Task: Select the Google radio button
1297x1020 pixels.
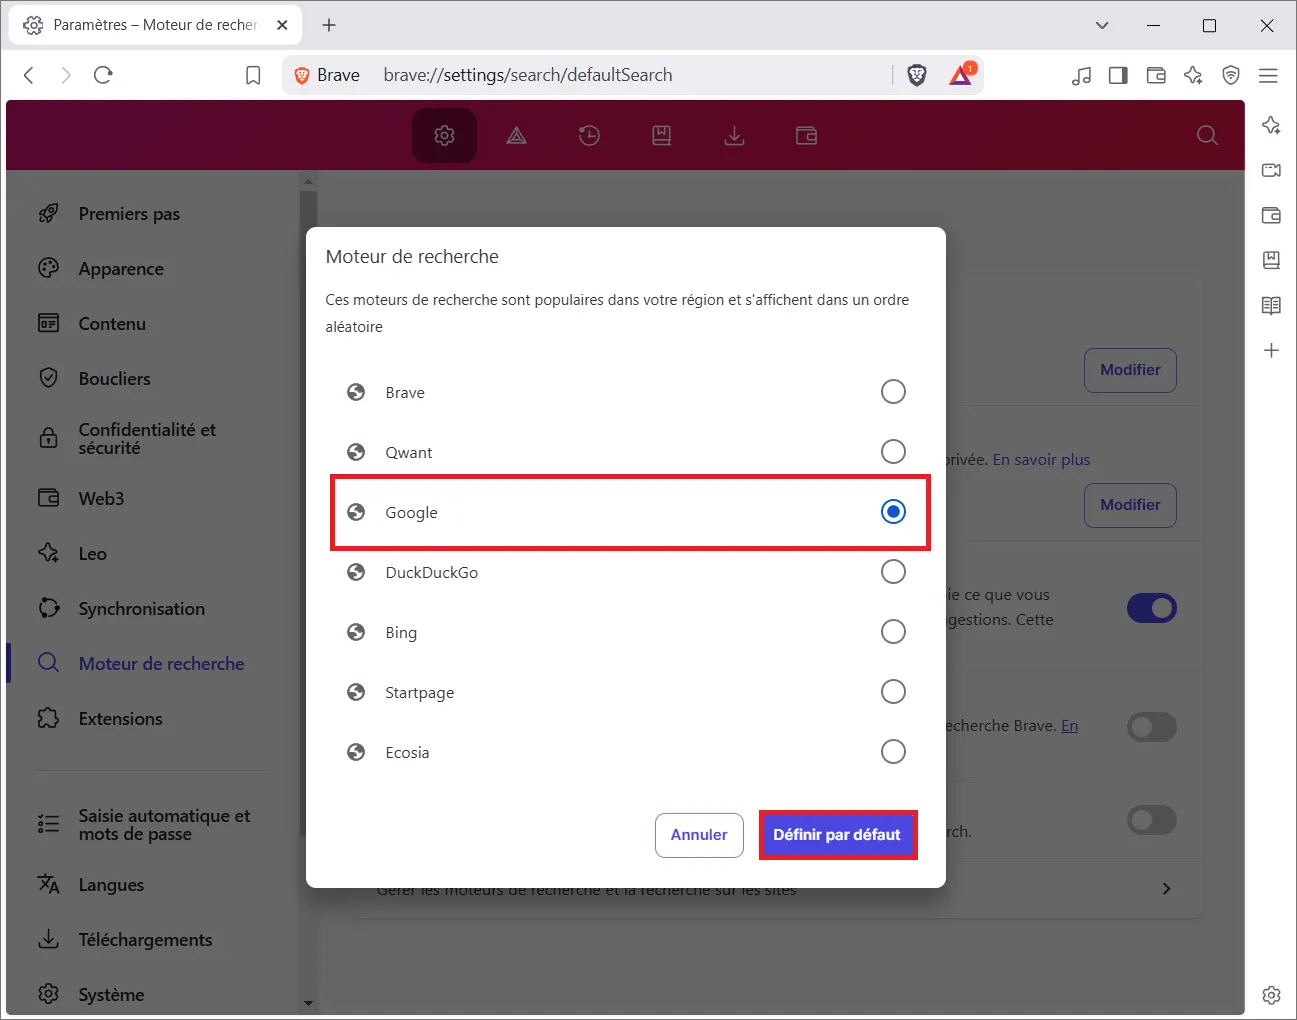Action: 893,512
